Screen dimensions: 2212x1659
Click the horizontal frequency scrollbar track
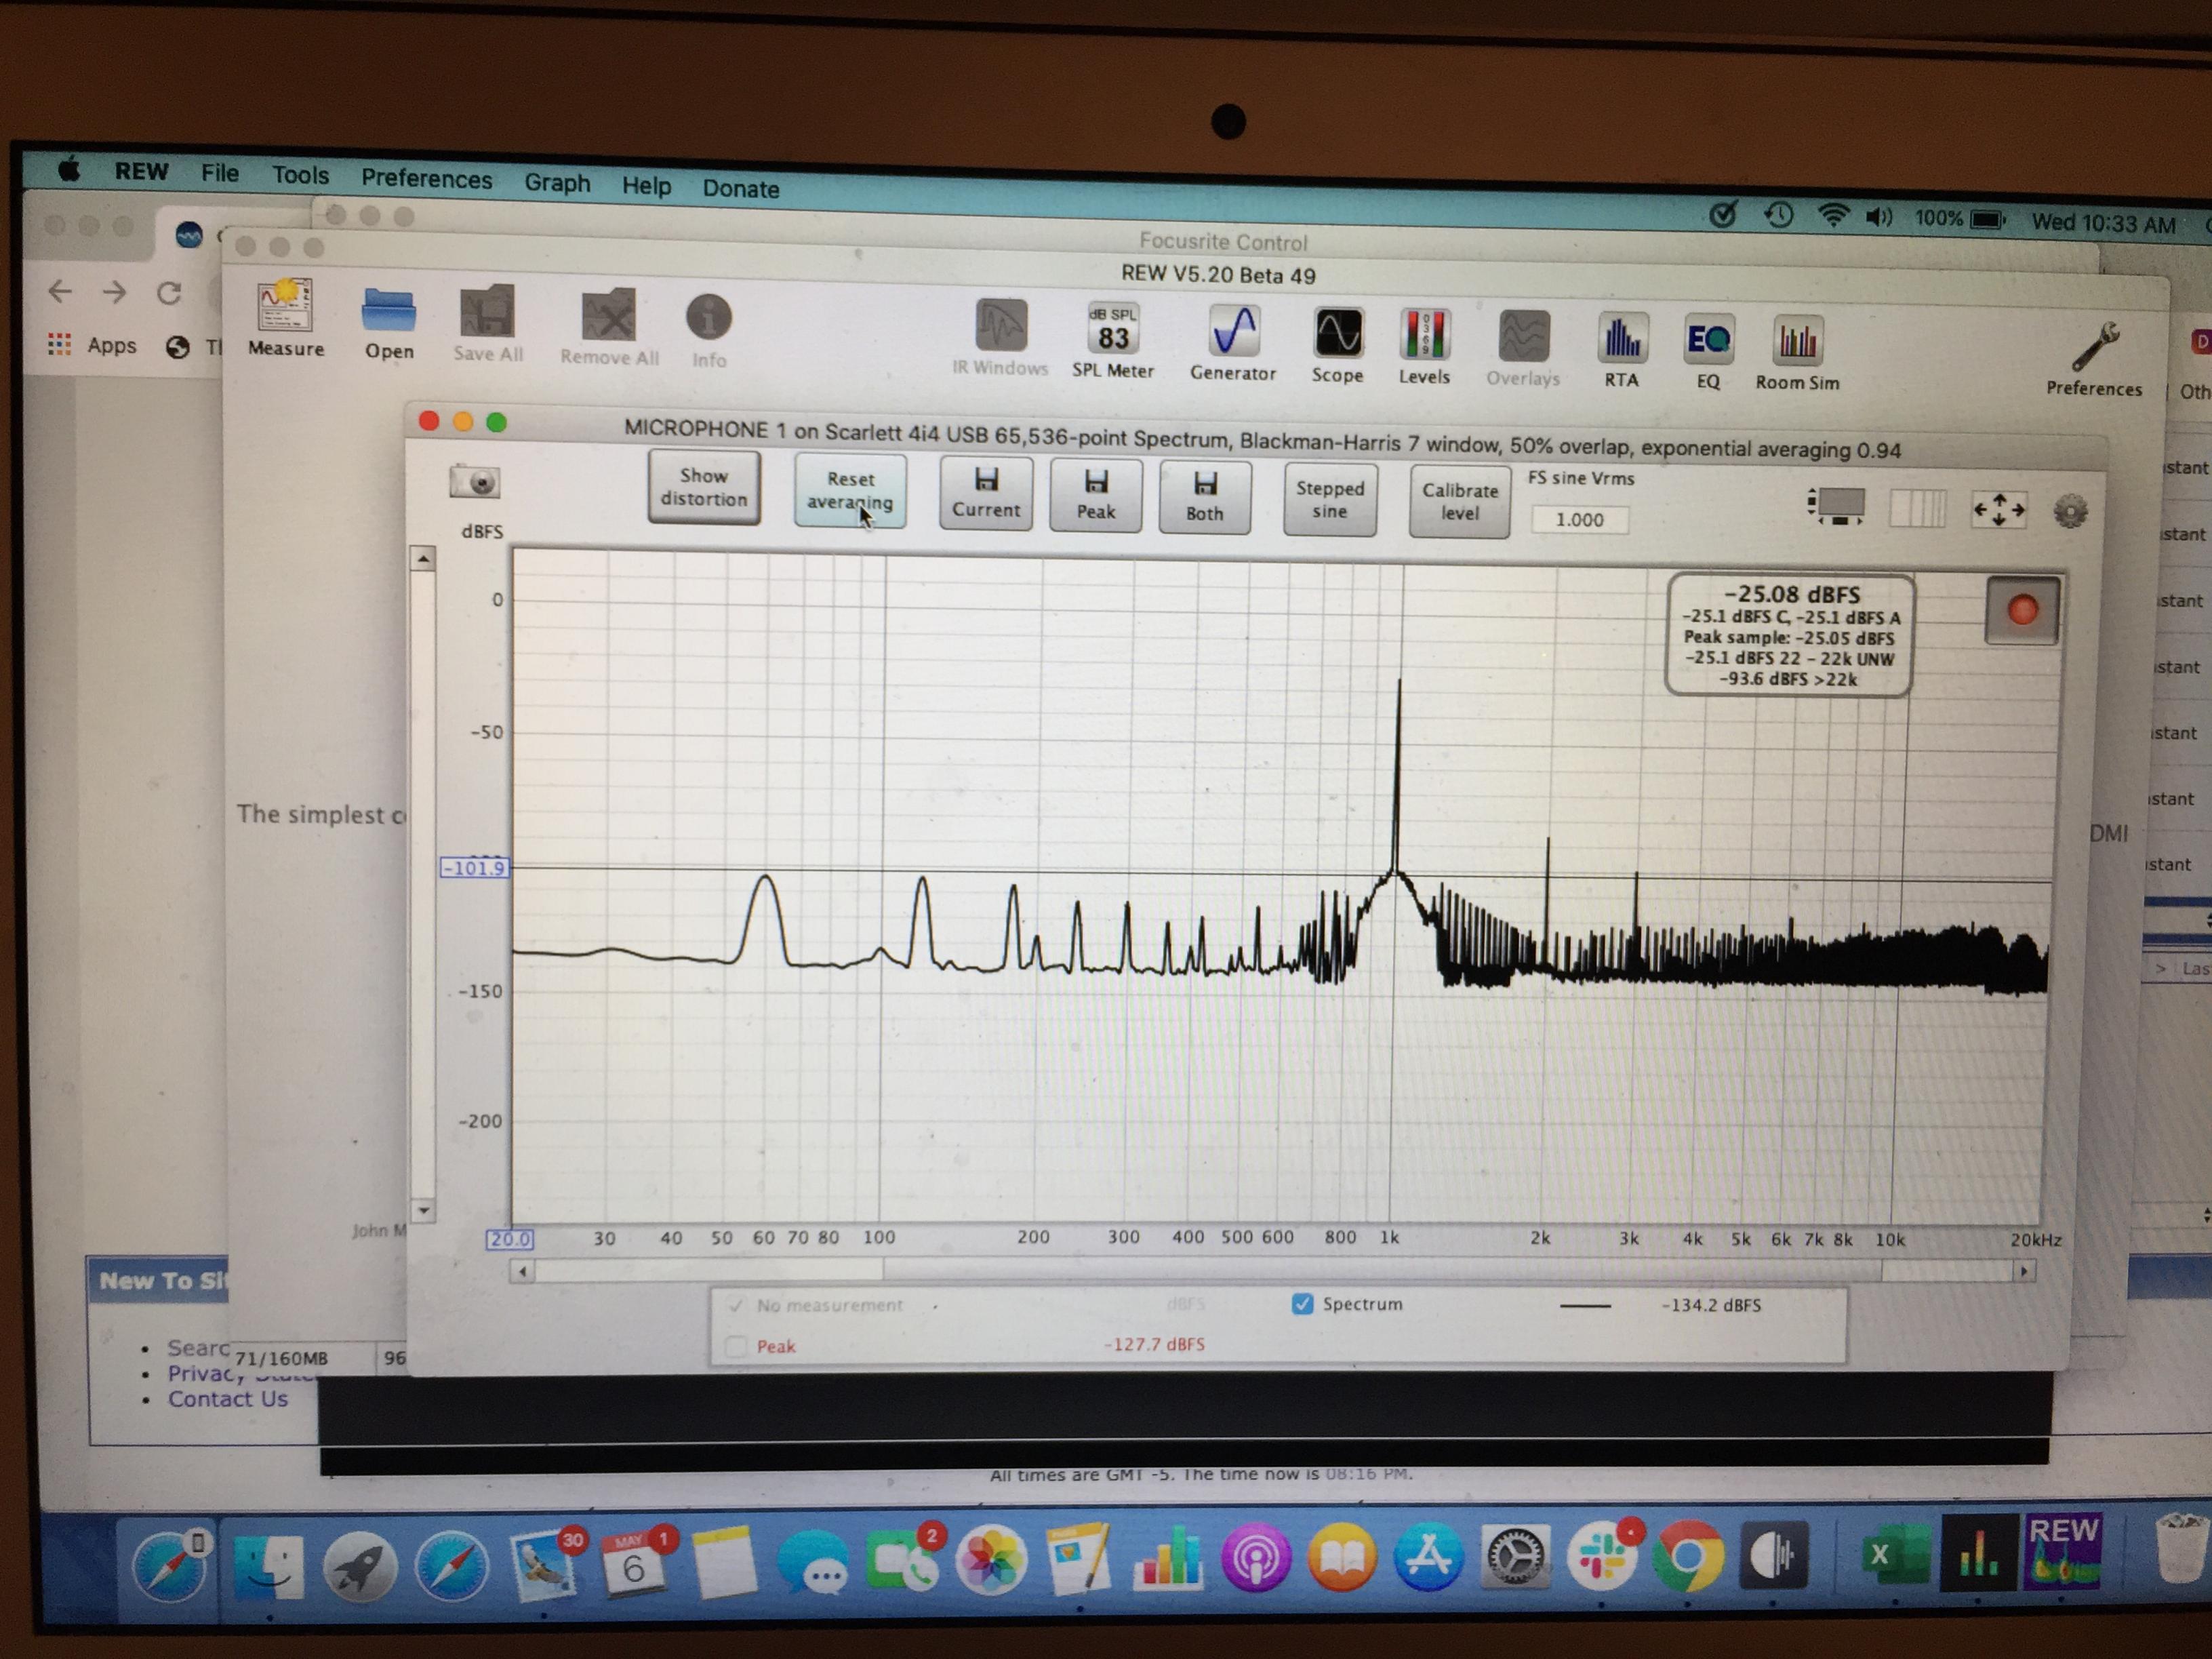(x=1273, y=1272)
